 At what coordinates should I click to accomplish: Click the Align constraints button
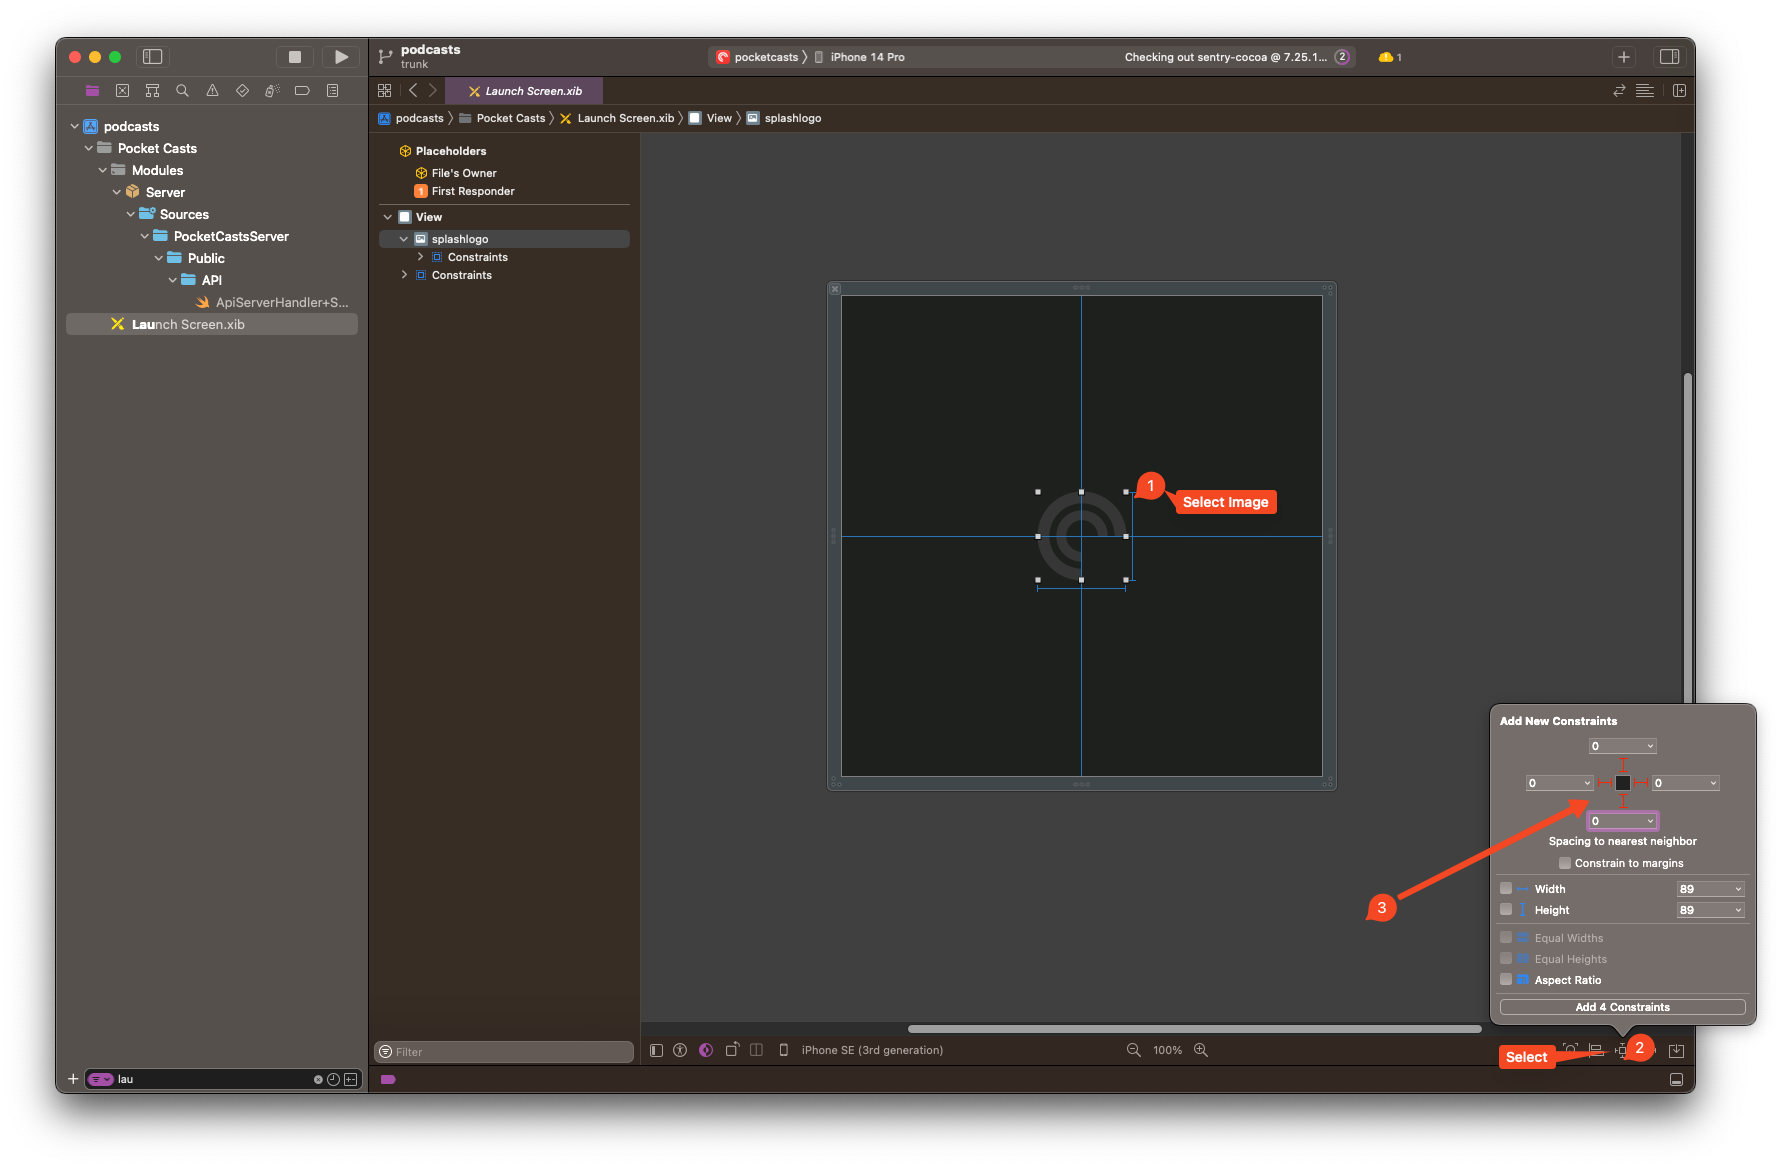pyautogui.click(x=1596, y=1050)
